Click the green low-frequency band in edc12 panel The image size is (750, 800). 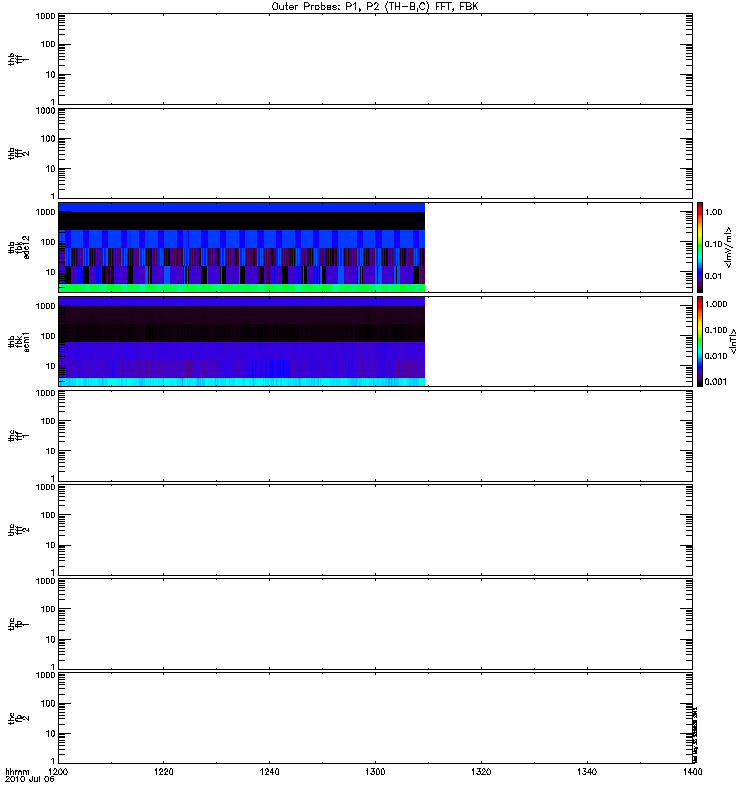[242, 288]
